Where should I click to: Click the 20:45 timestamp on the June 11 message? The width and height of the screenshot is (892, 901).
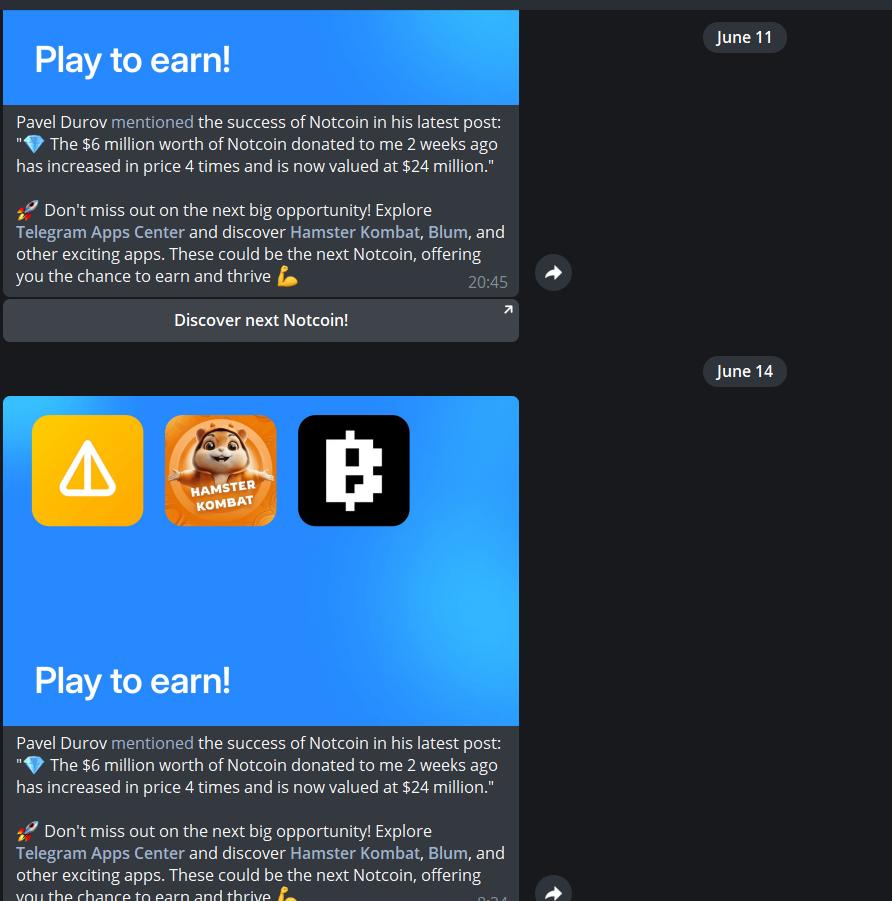(487, 282)
